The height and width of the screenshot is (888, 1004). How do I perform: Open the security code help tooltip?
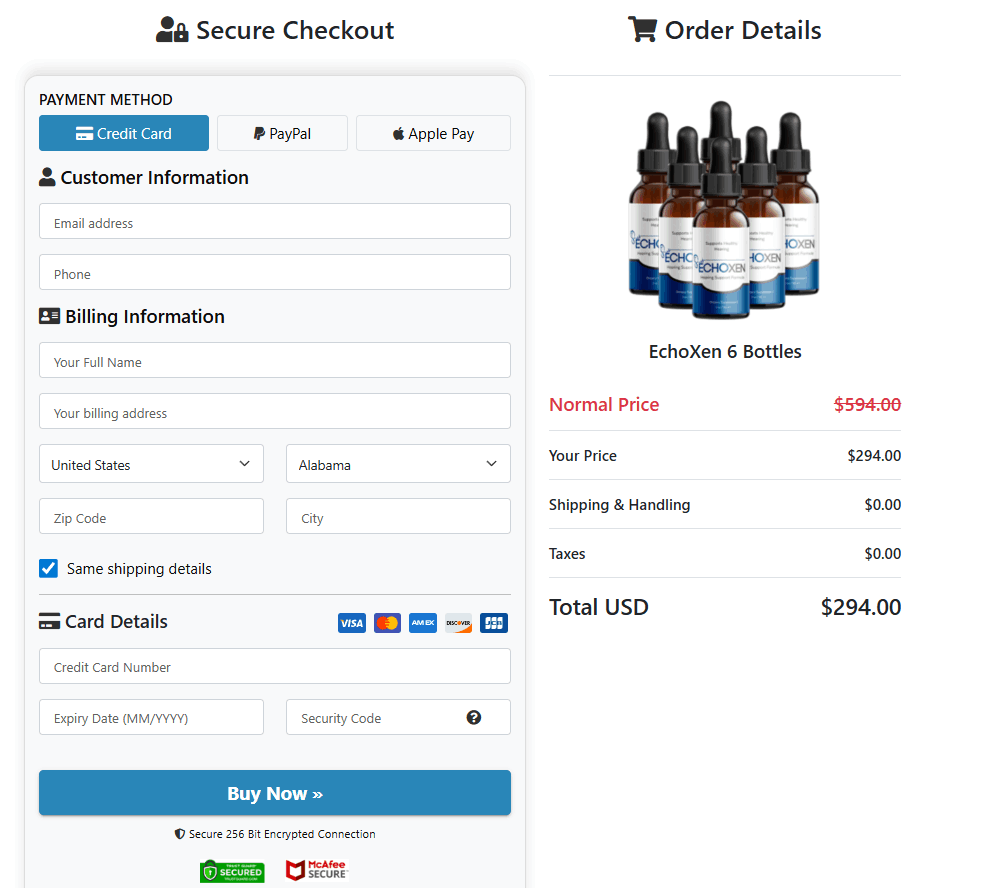click(474, 717)
